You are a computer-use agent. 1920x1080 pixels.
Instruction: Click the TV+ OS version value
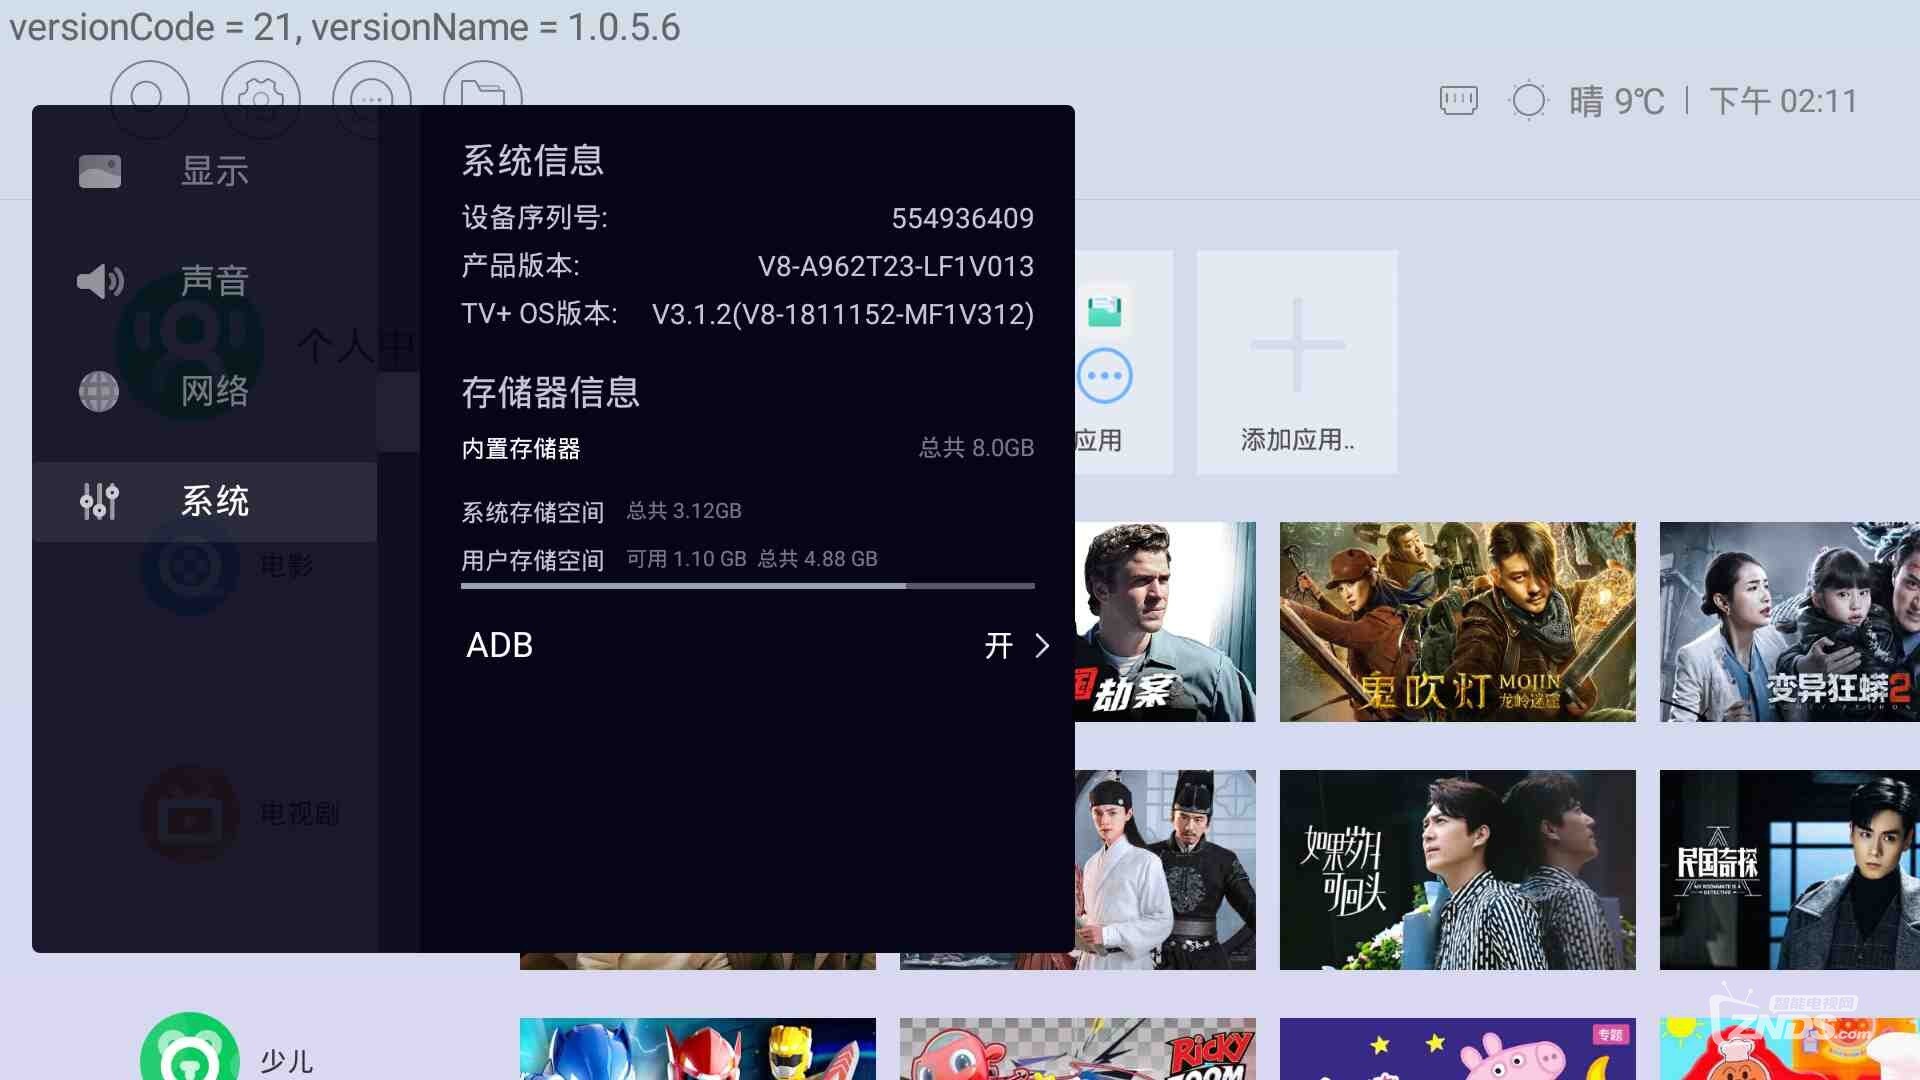coord(843,314)
